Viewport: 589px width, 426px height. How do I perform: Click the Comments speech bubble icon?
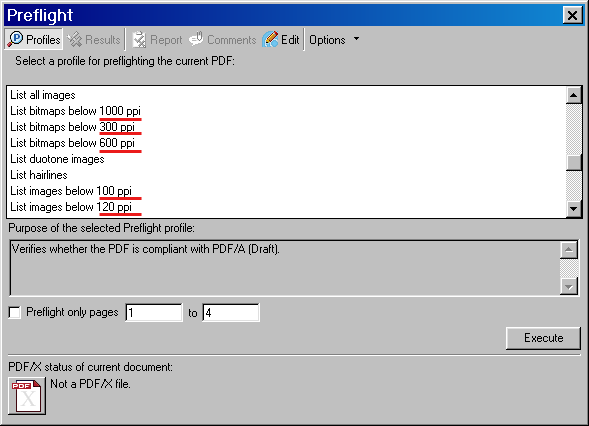point(196,39)
